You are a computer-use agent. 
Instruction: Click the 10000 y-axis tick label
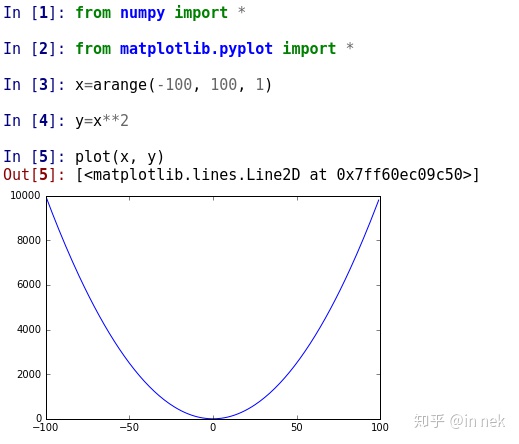(25, 195)
